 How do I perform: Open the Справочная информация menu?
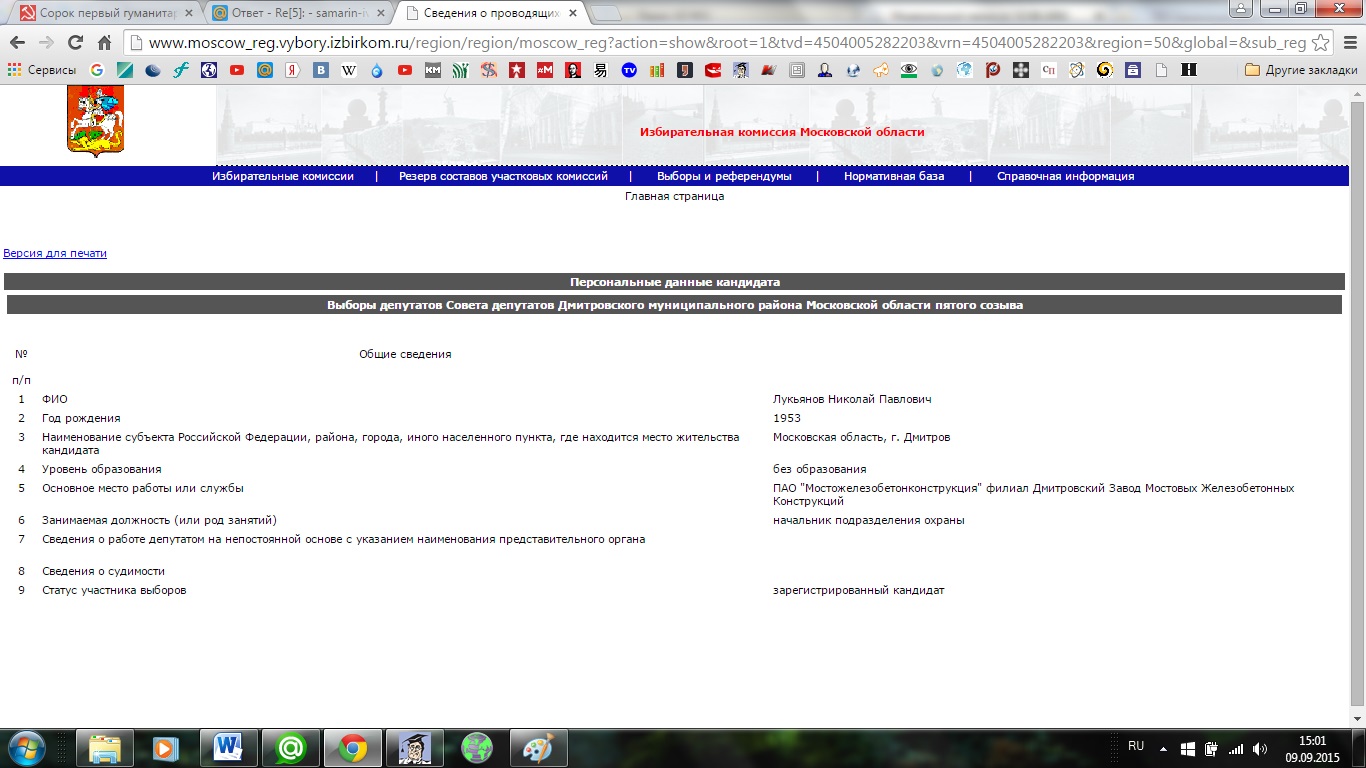1065,176
